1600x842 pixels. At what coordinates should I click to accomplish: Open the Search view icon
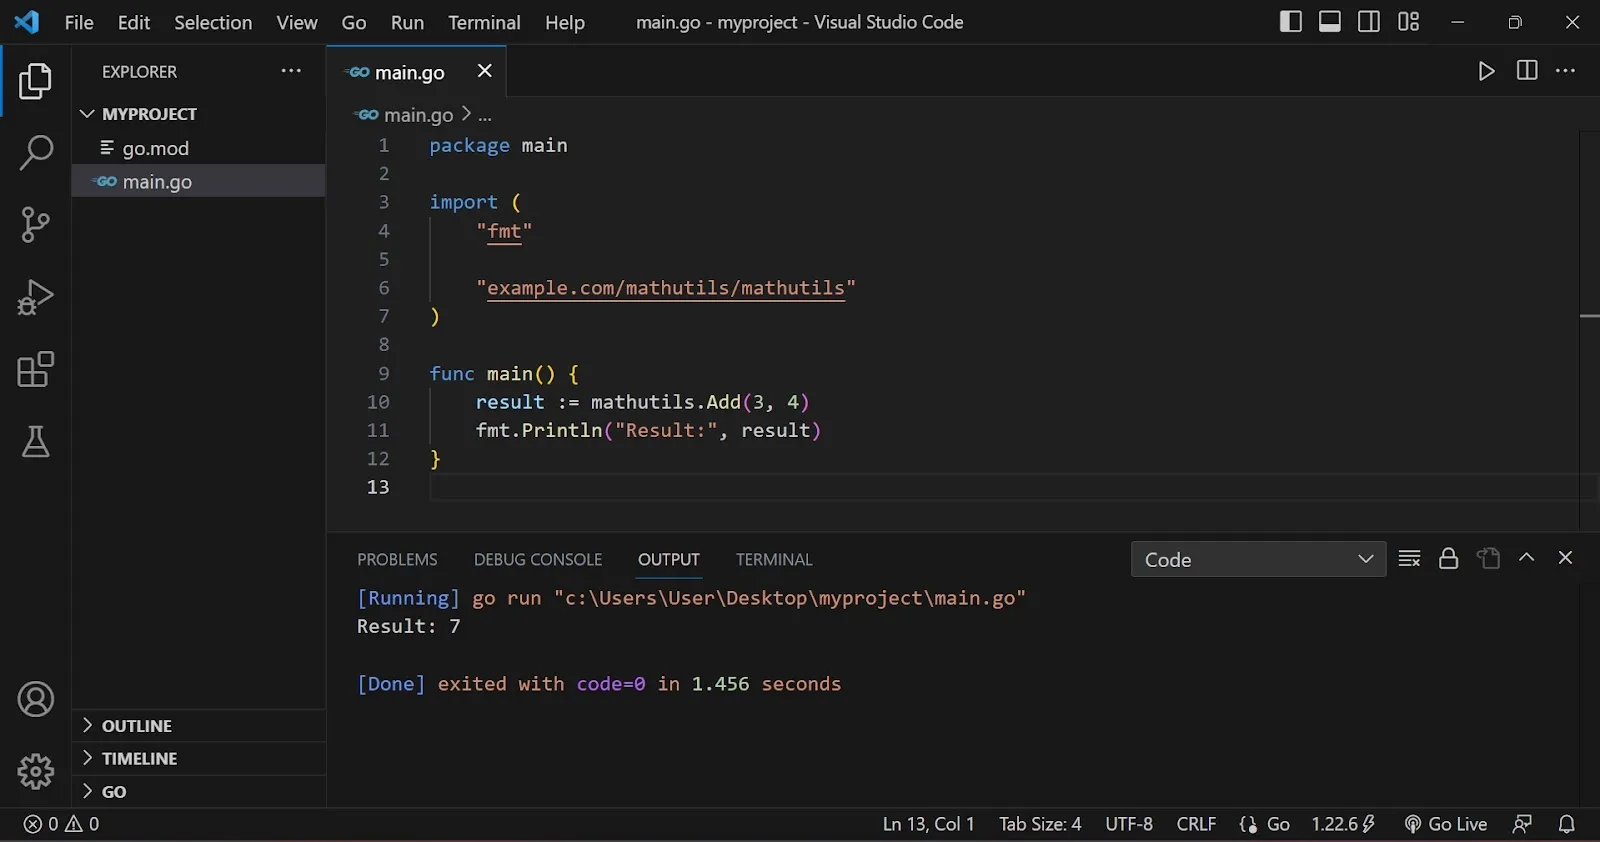click(x=35, y=153)
